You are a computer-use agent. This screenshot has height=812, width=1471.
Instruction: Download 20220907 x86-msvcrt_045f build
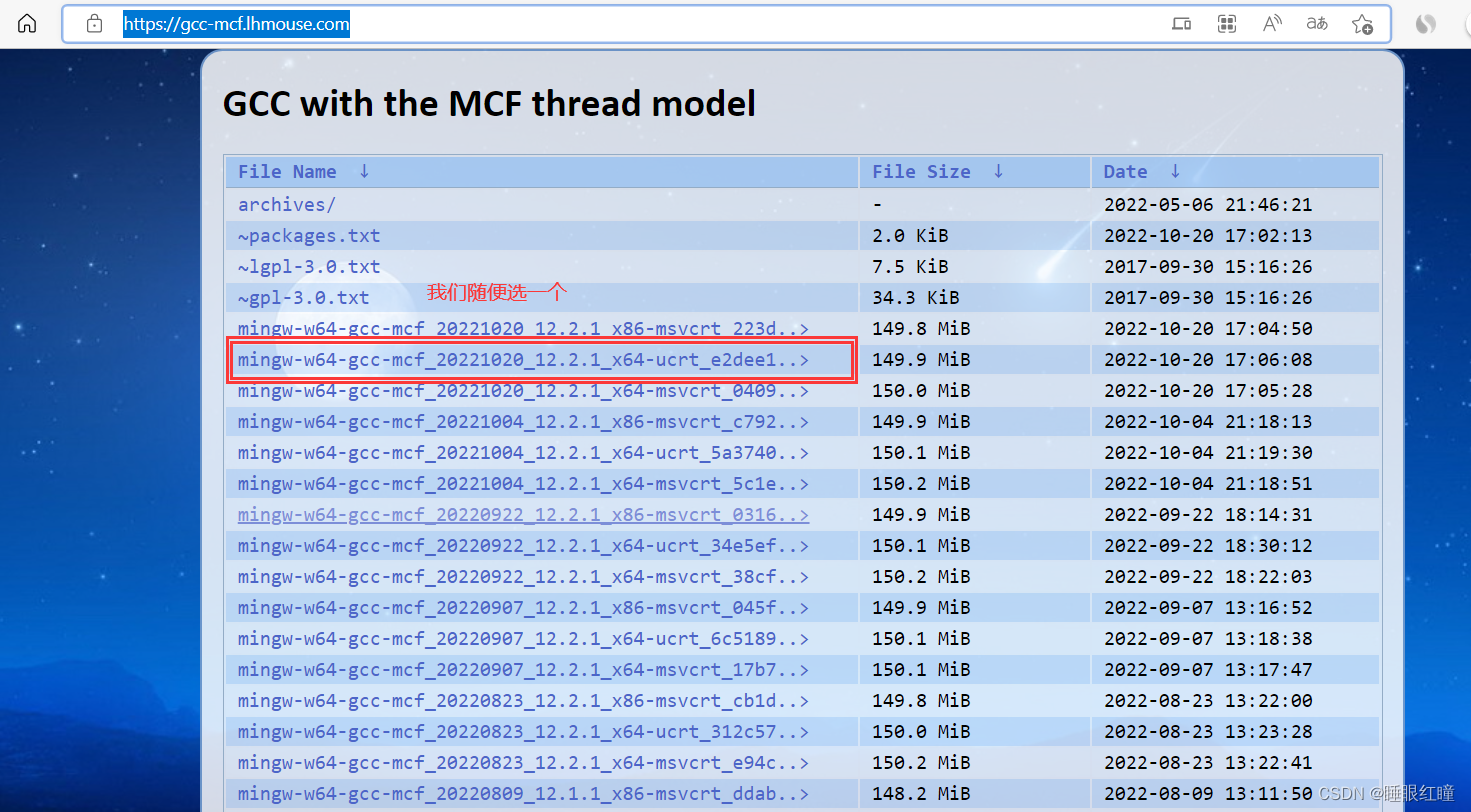(523, 607)
